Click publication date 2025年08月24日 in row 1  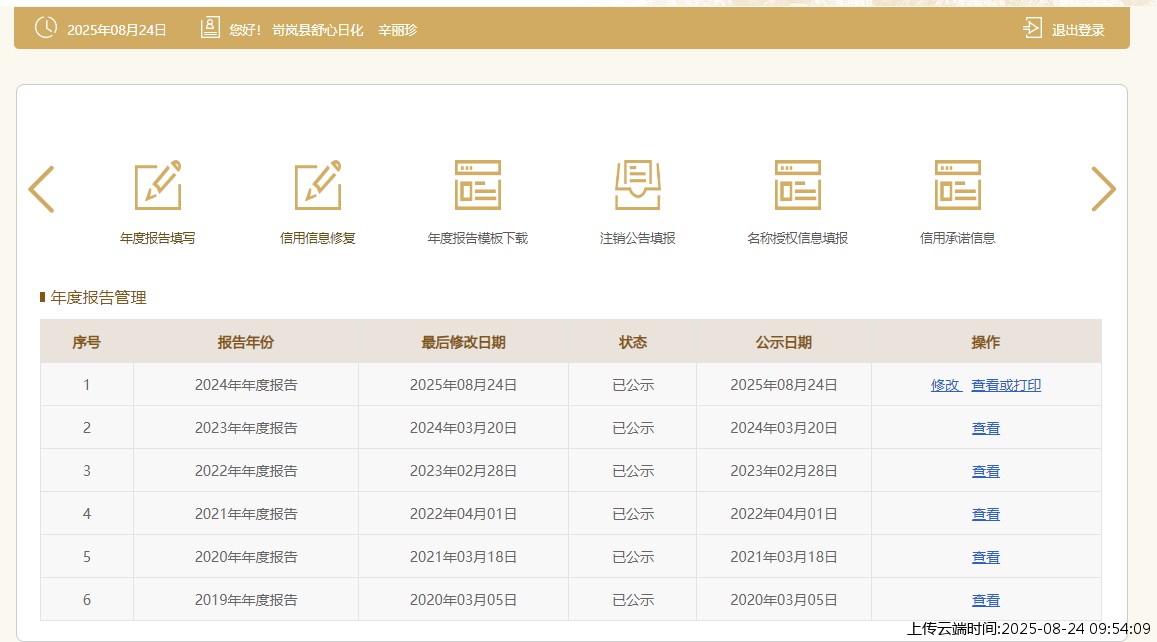click(784, 385)
